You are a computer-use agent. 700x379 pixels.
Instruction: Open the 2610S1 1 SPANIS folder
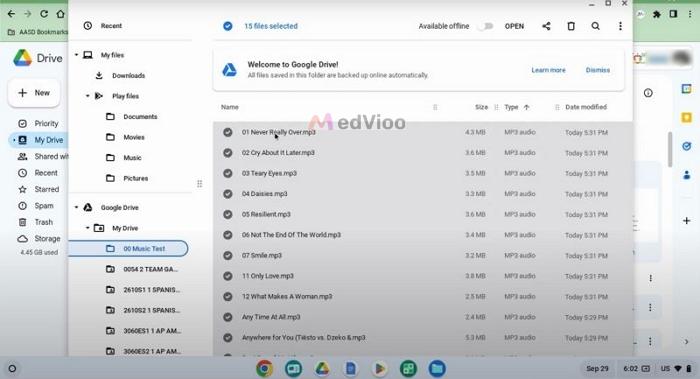pos(152,290)
